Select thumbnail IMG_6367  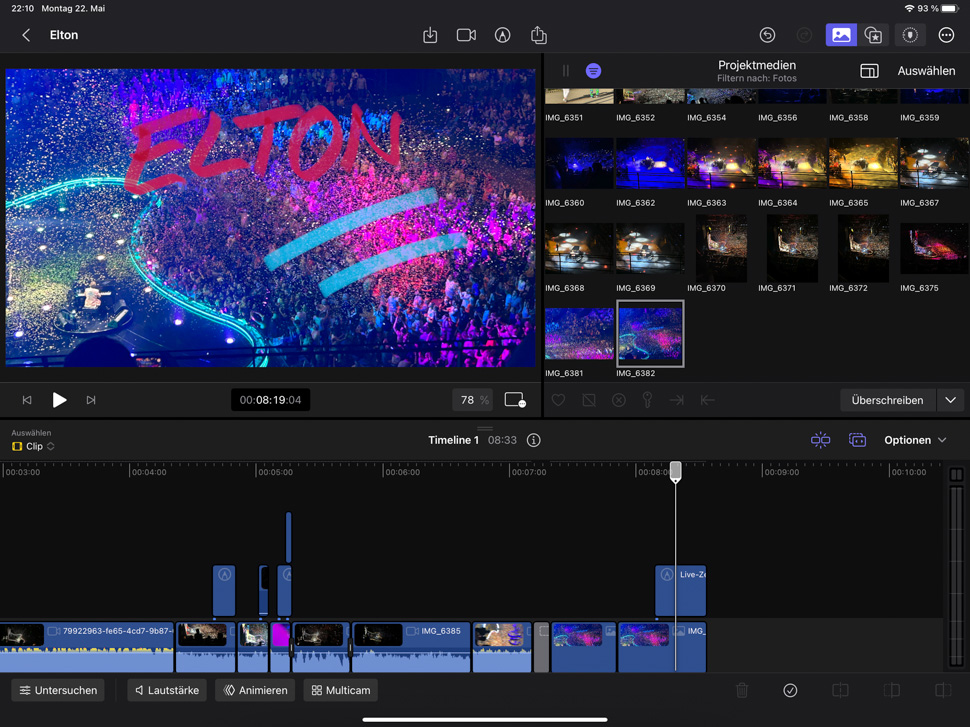pyautogui.click(x=934, y=163)
